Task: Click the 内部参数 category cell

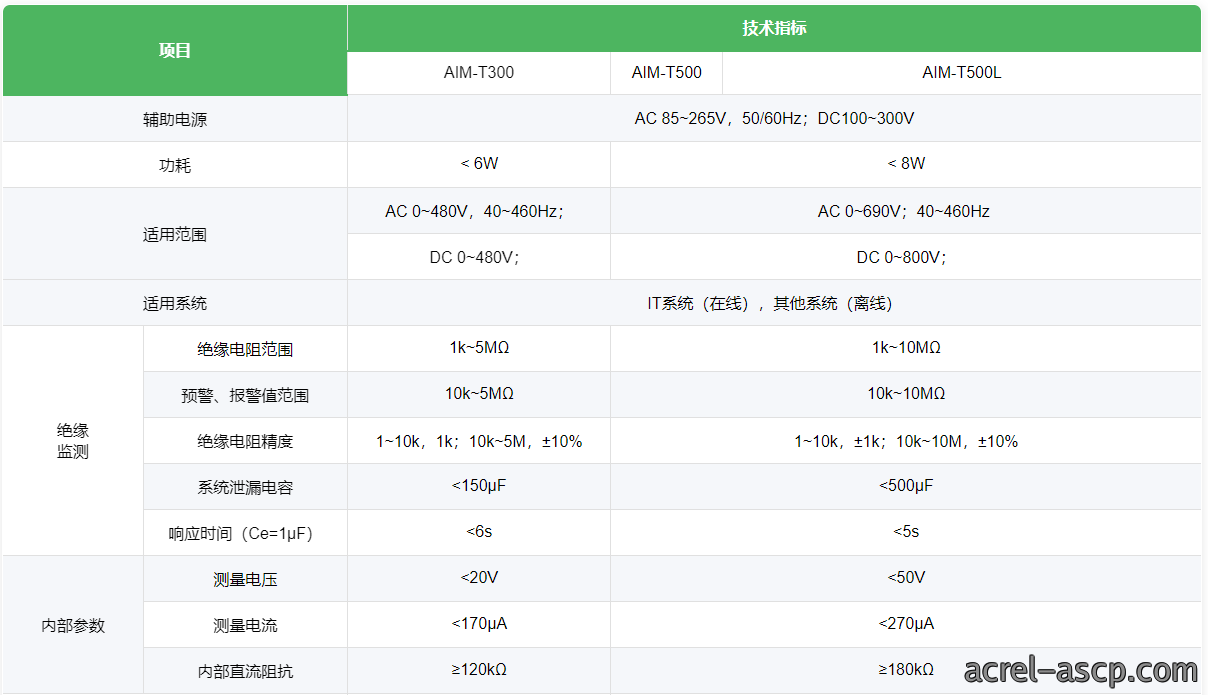Action: (73, 625)
